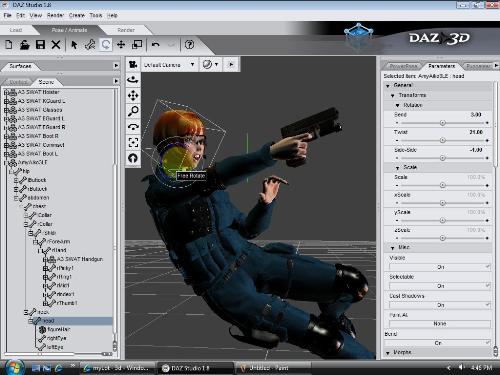Collapse the Transforms group
The height and width of the screenshot is (375, 500).
click(x=393, y=95)
